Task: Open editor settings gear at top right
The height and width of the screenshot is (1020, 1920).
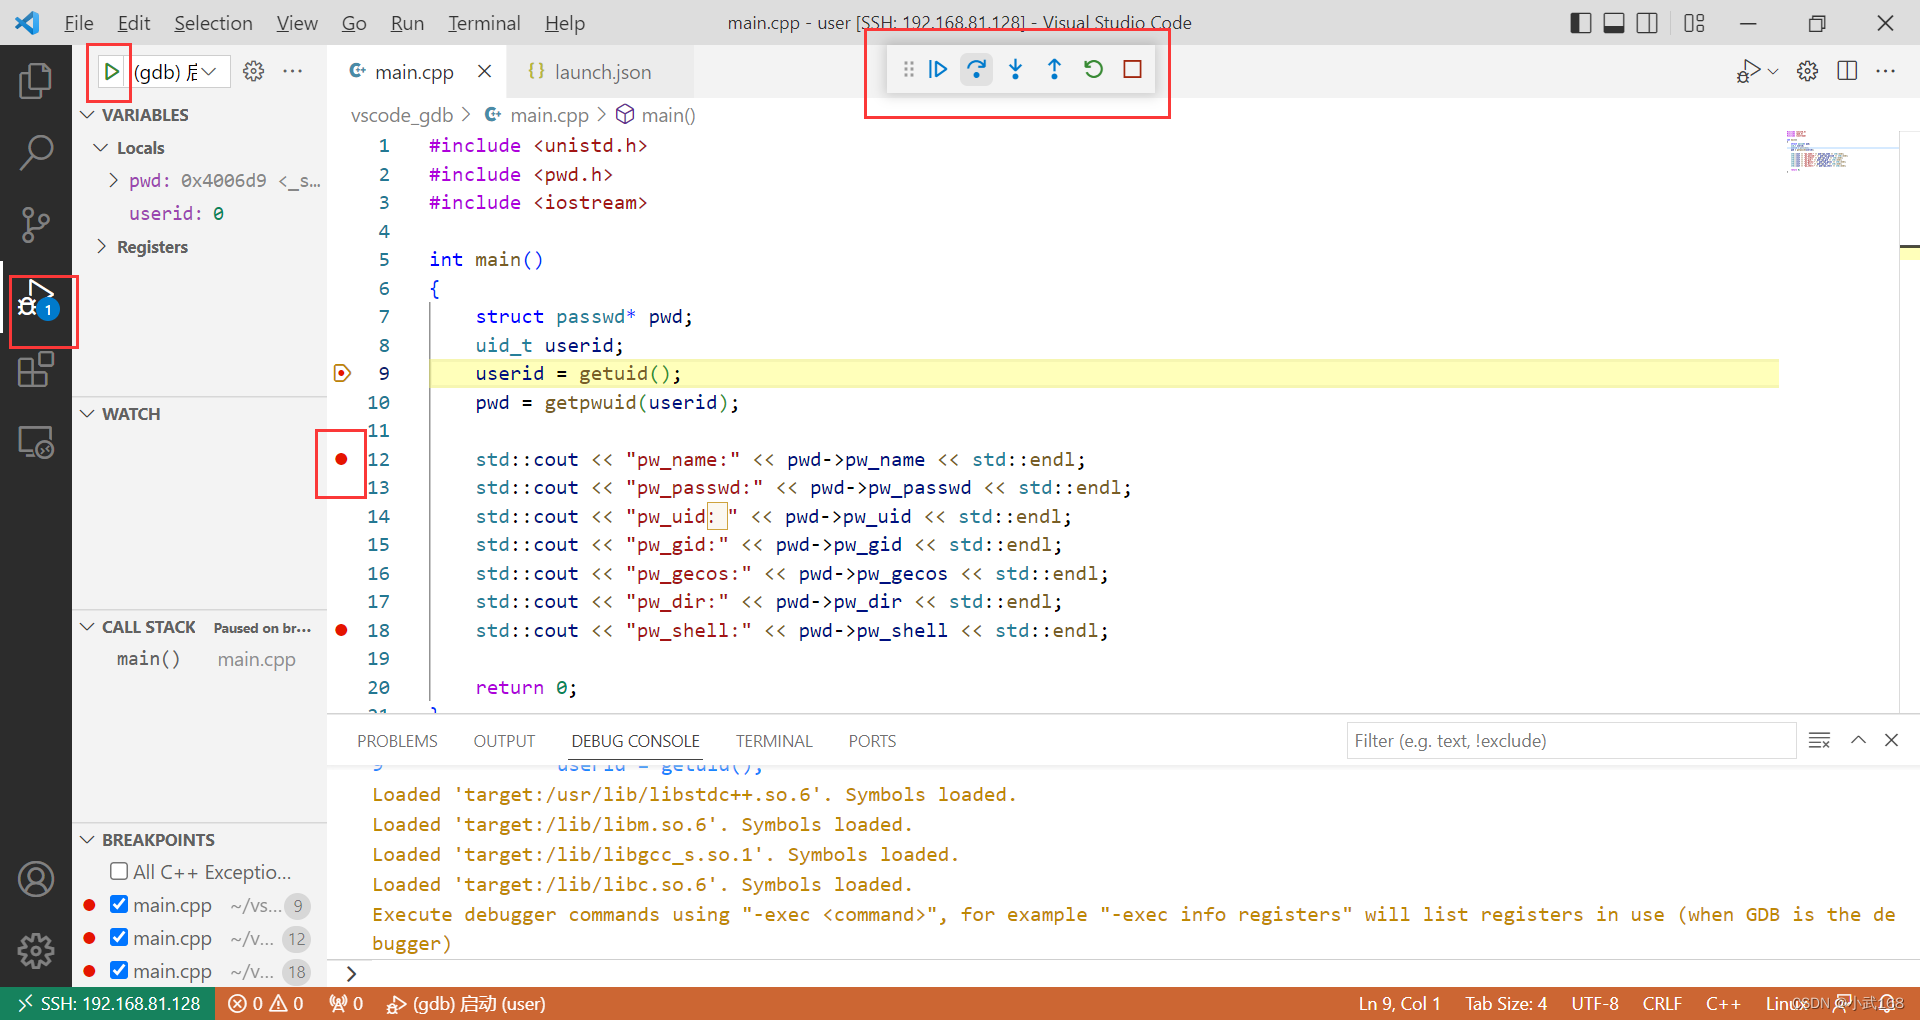Action: click(x=1808, y=71)
